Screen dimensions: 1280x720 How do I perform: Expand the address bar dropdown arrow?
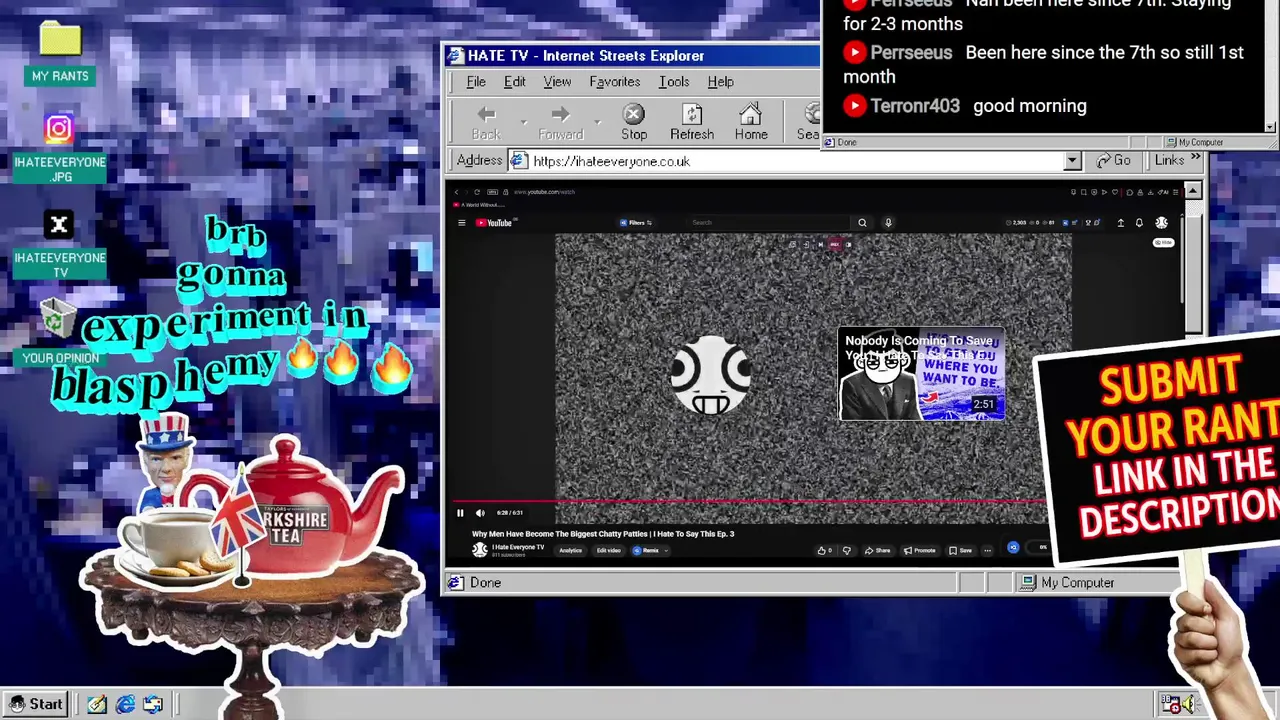point(1072,161)
